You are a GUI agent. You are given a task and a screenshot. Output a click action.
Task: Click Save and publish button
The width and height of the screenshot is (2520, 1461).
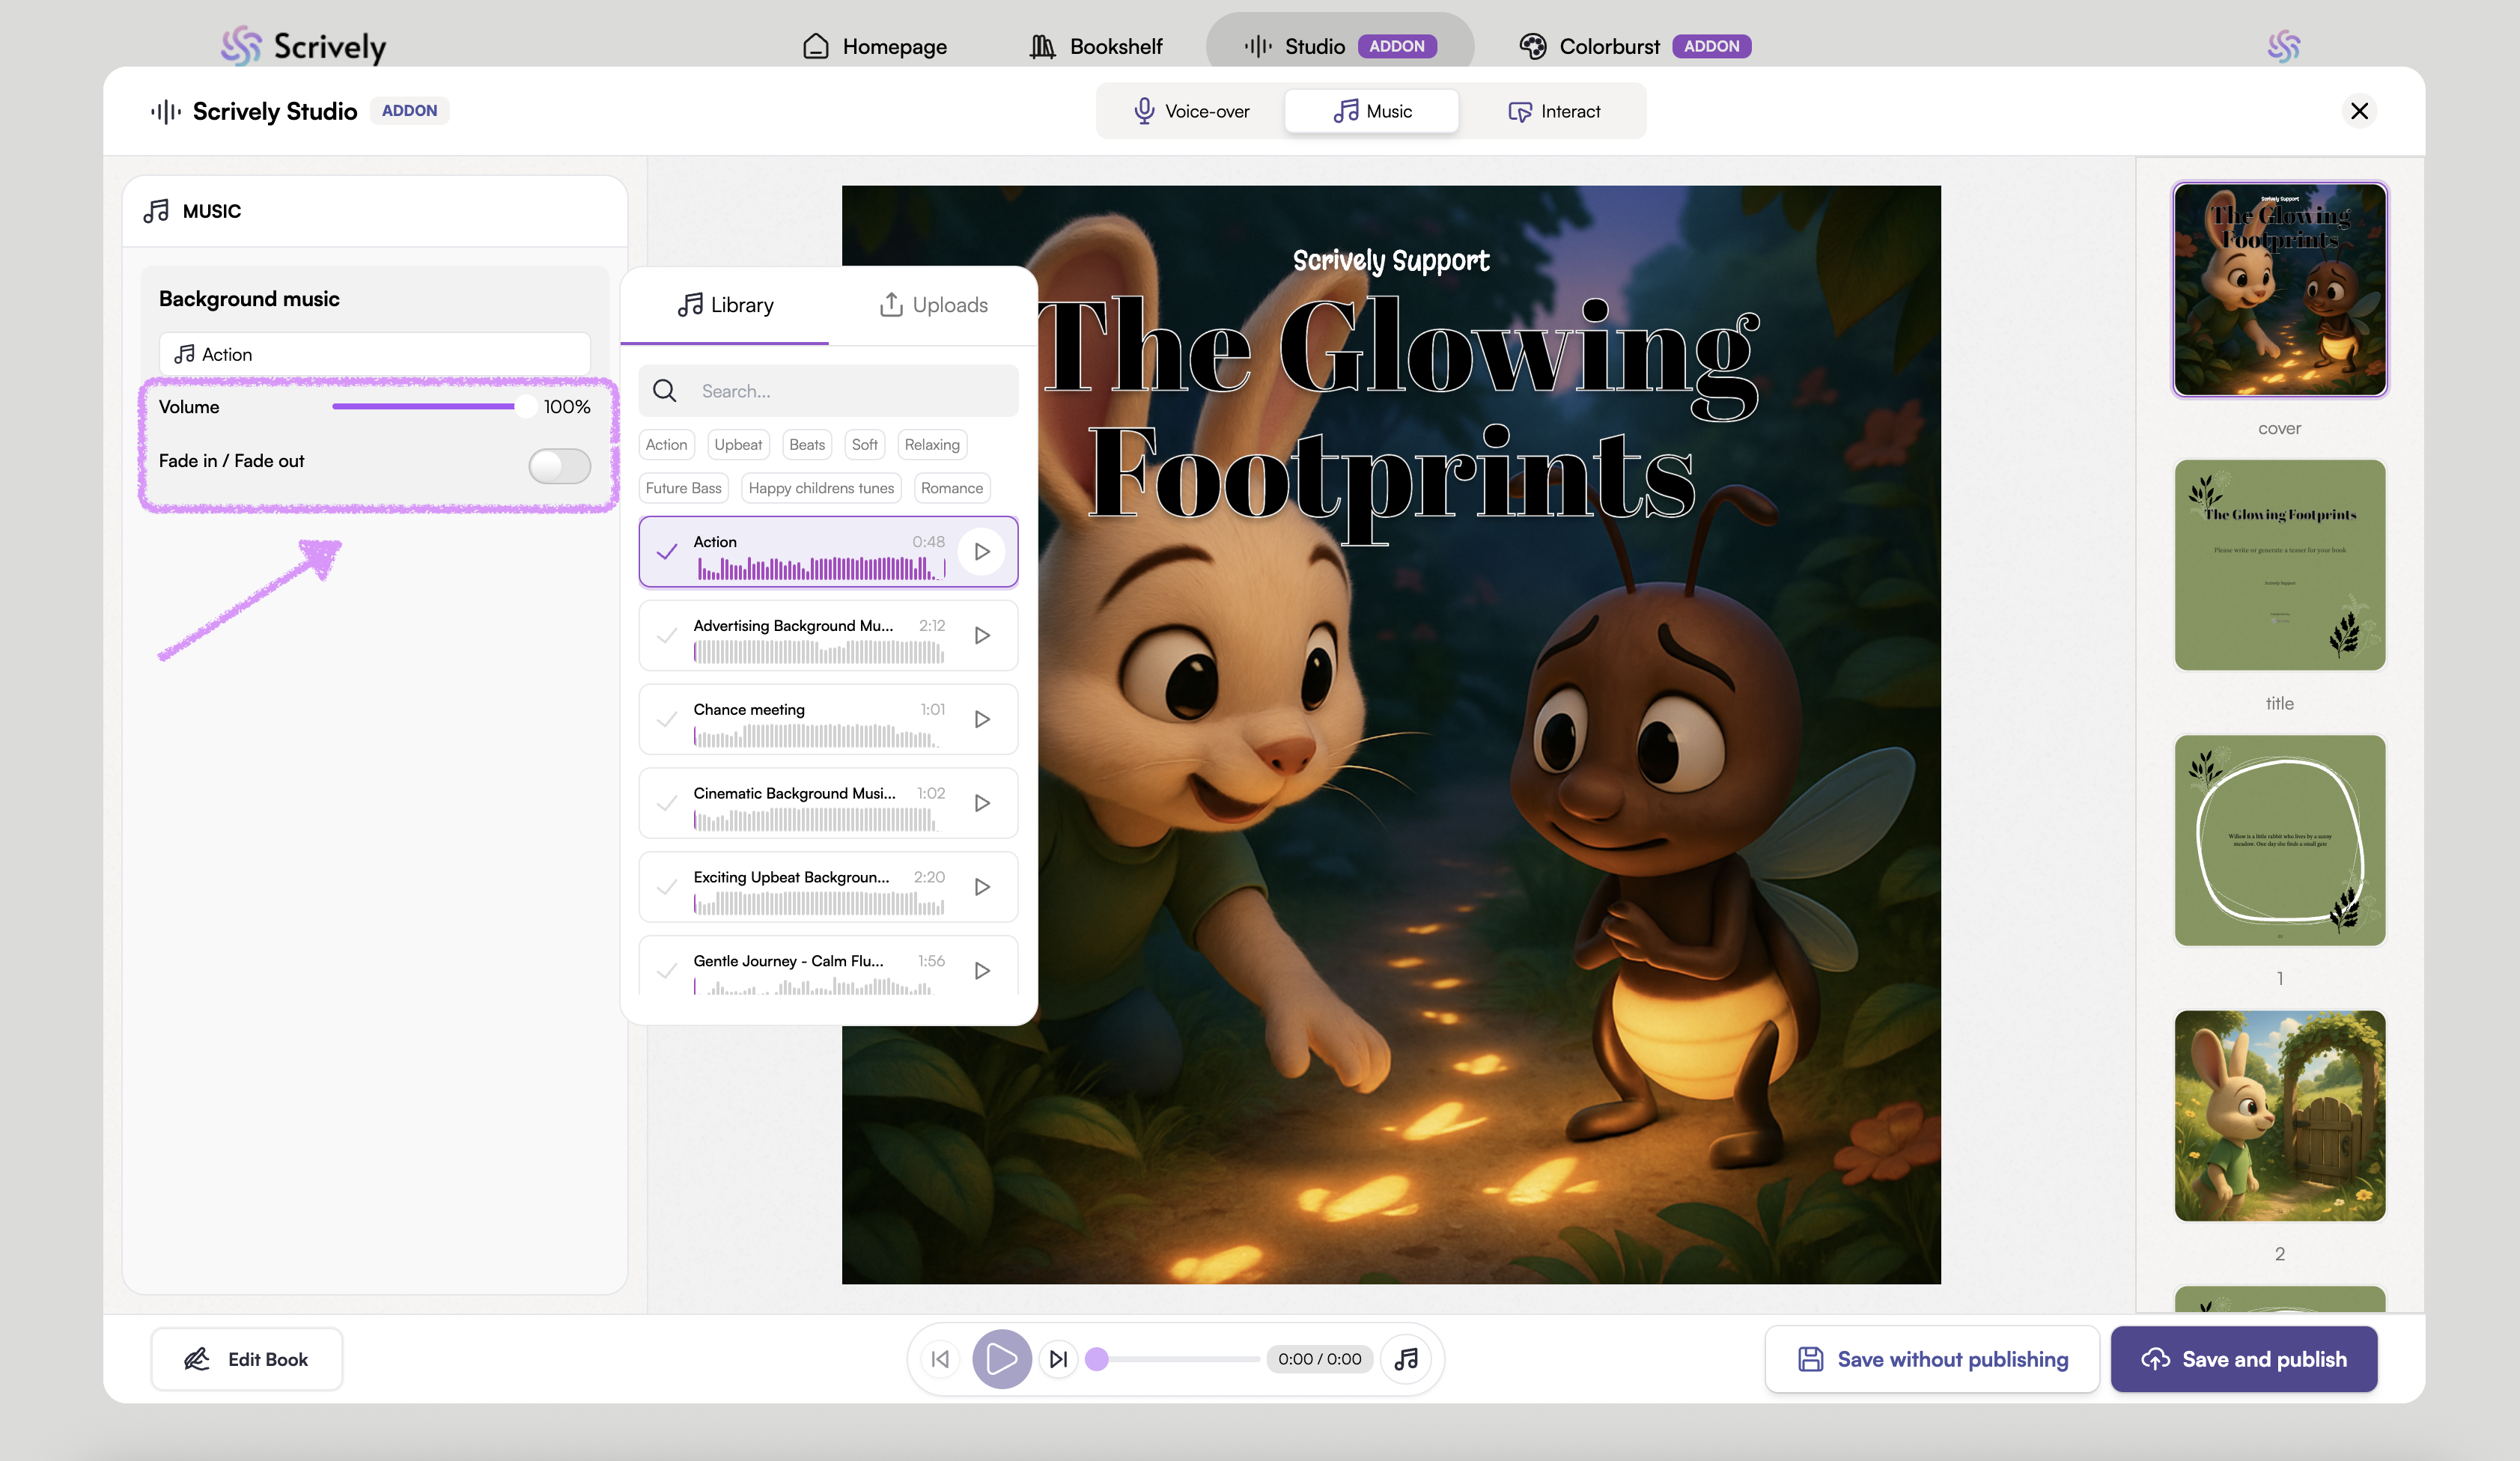(x=2243, y=1359)
